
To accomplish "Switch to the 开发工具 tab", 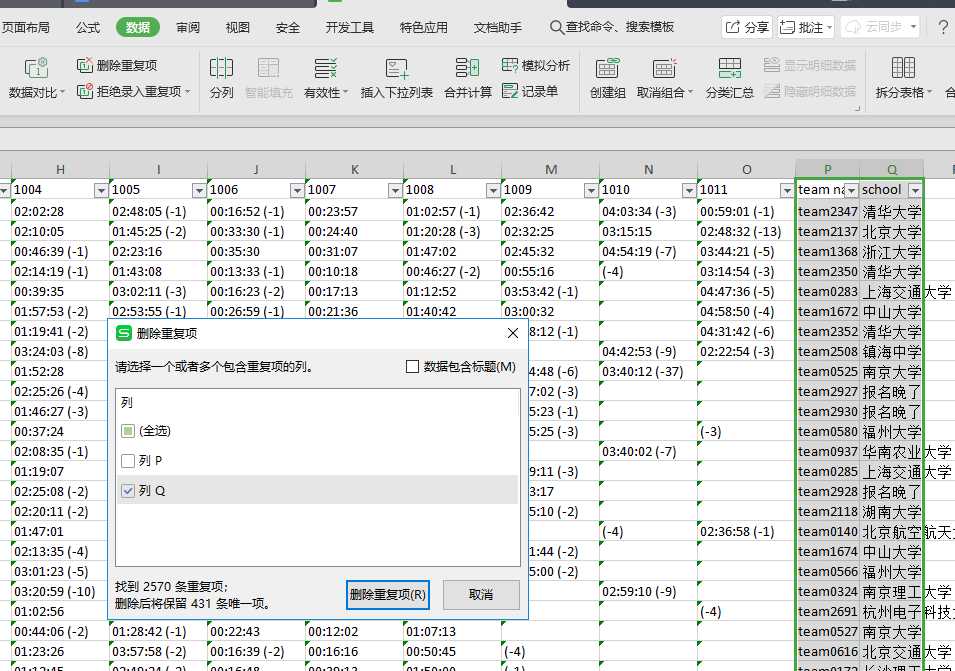I will [x=350, y=27].
